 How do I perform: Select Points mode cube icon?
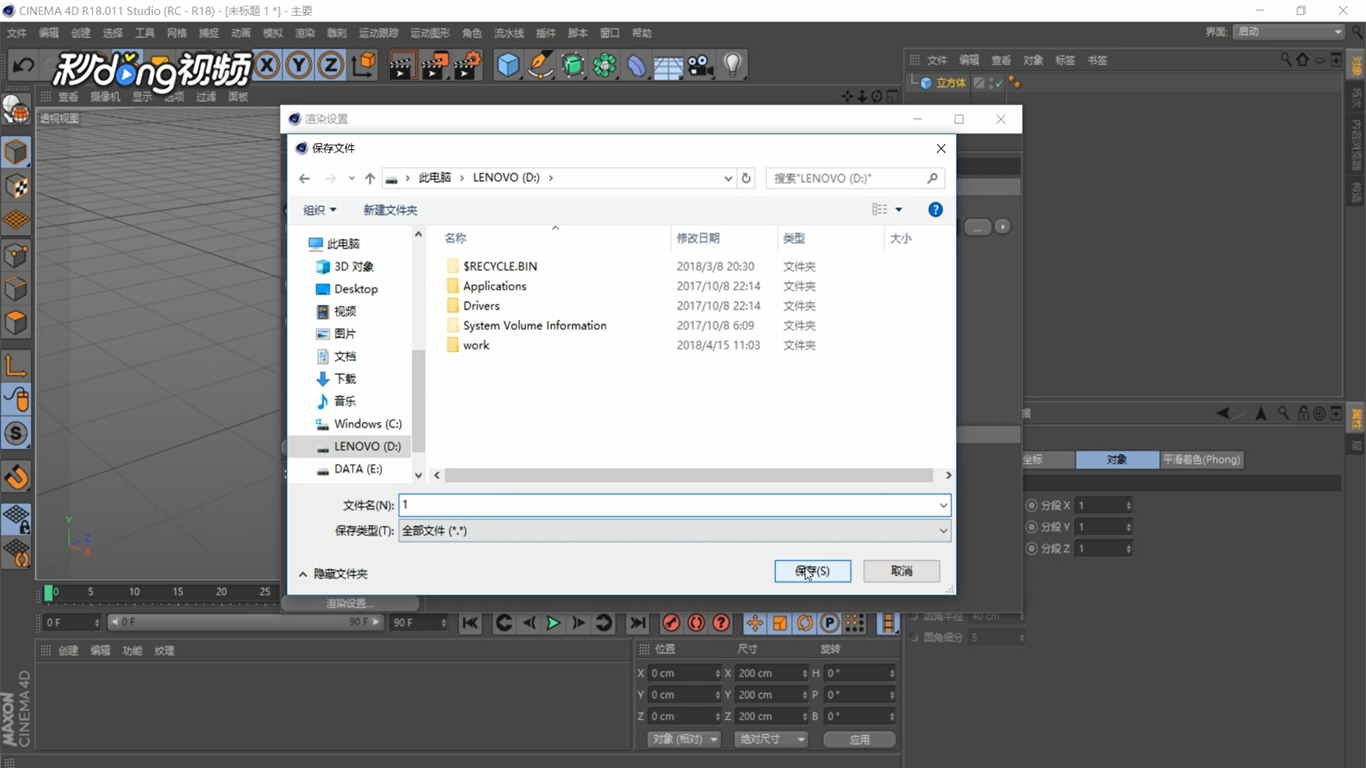16,255
